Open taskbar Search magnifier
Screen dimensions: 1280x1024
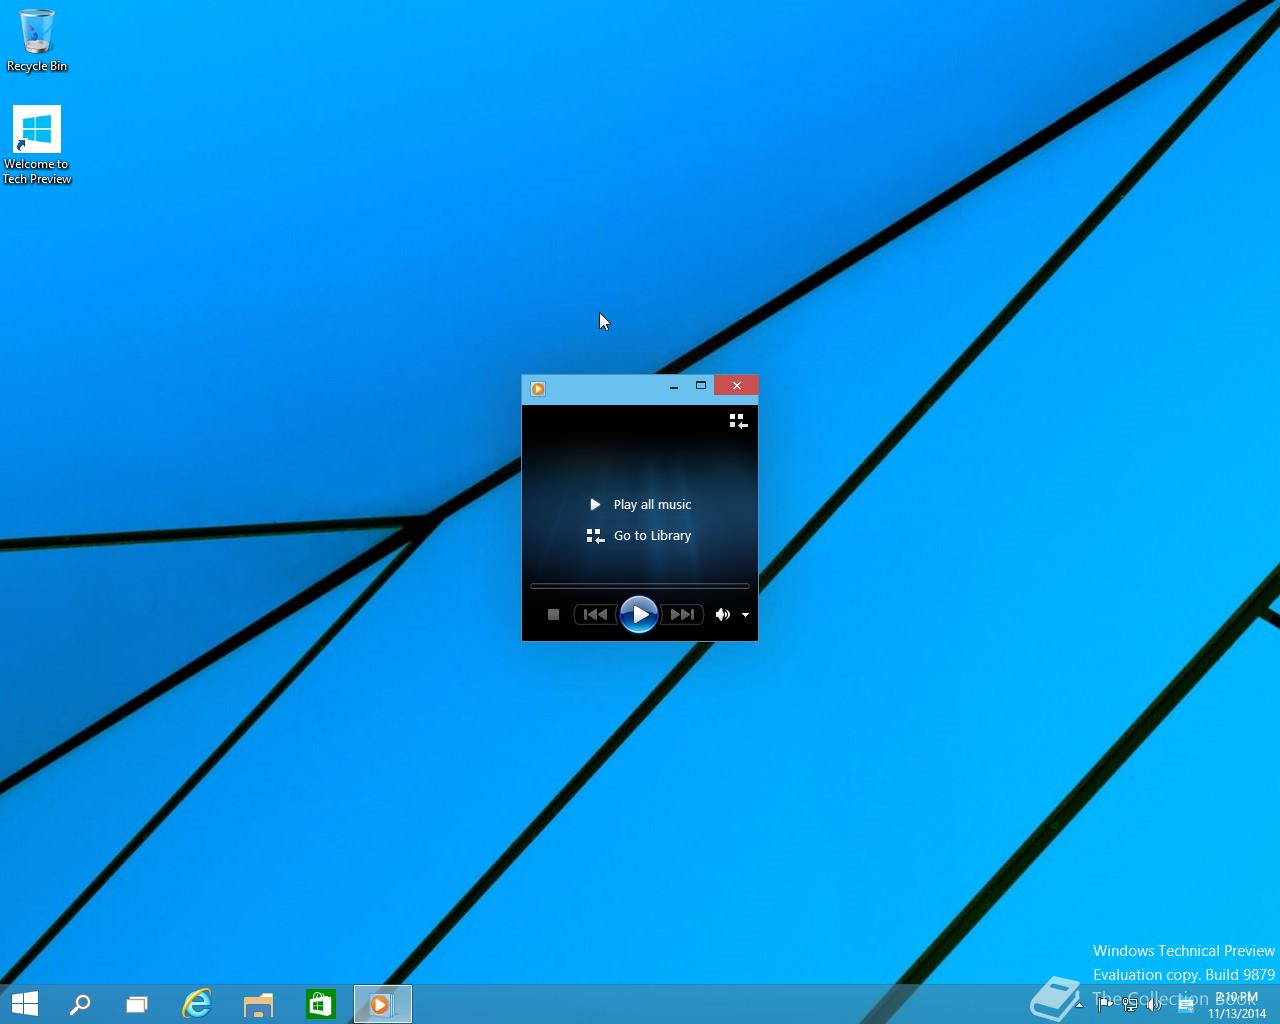pos(79,1004)
